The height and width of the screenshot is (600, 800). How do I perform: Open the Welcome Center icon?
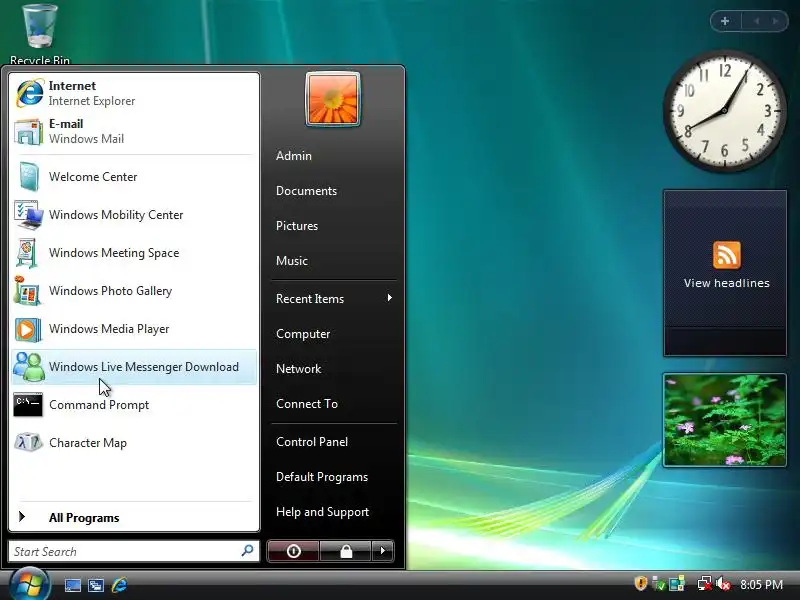click(28, 177)
